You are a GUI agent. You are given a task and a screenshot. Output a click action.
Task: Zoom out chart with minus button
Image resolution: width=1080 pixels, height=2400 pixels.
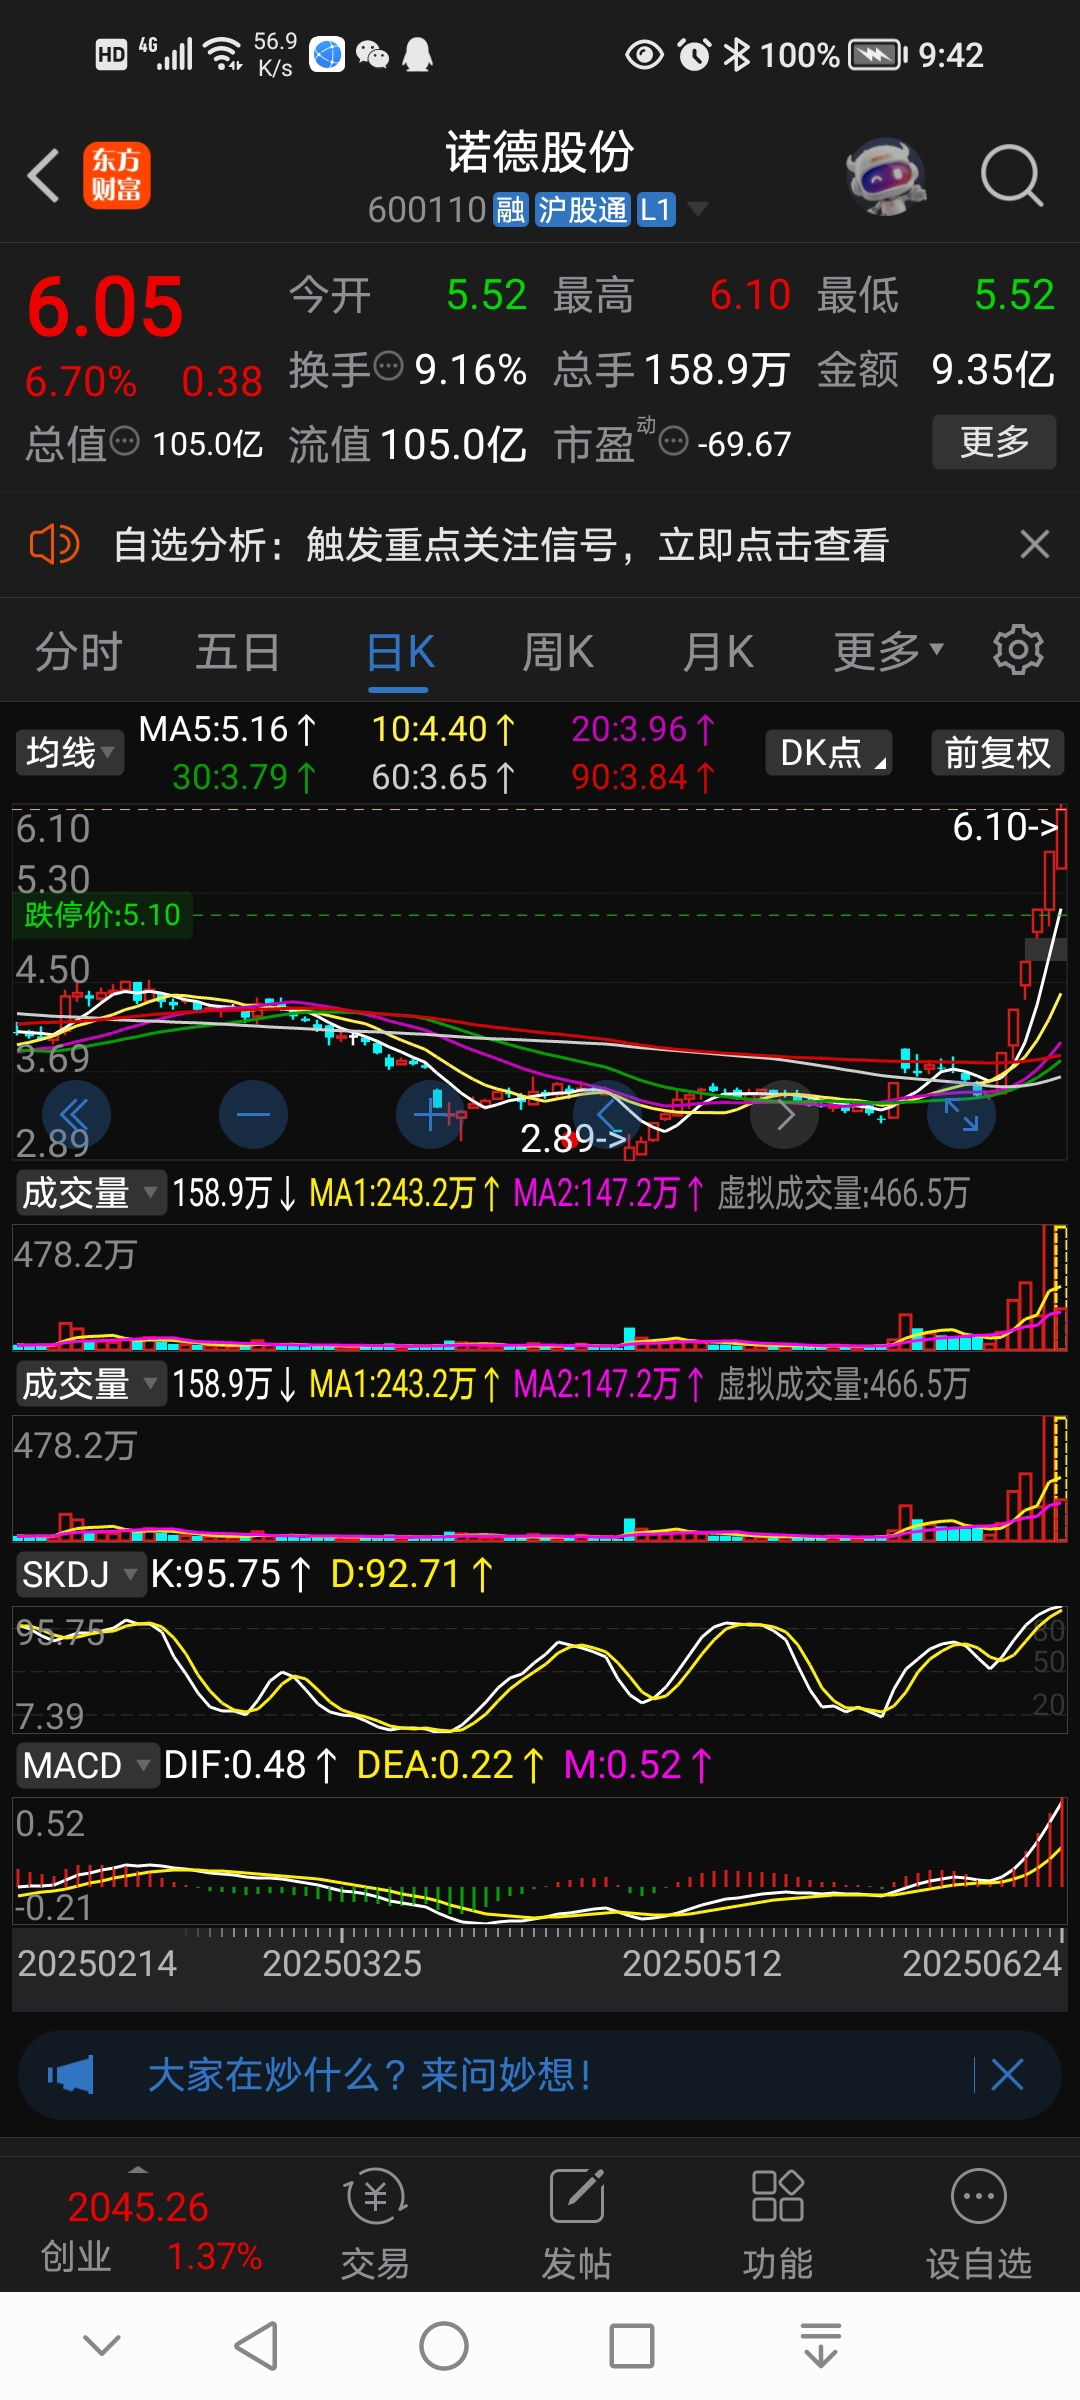[253, 1114]
